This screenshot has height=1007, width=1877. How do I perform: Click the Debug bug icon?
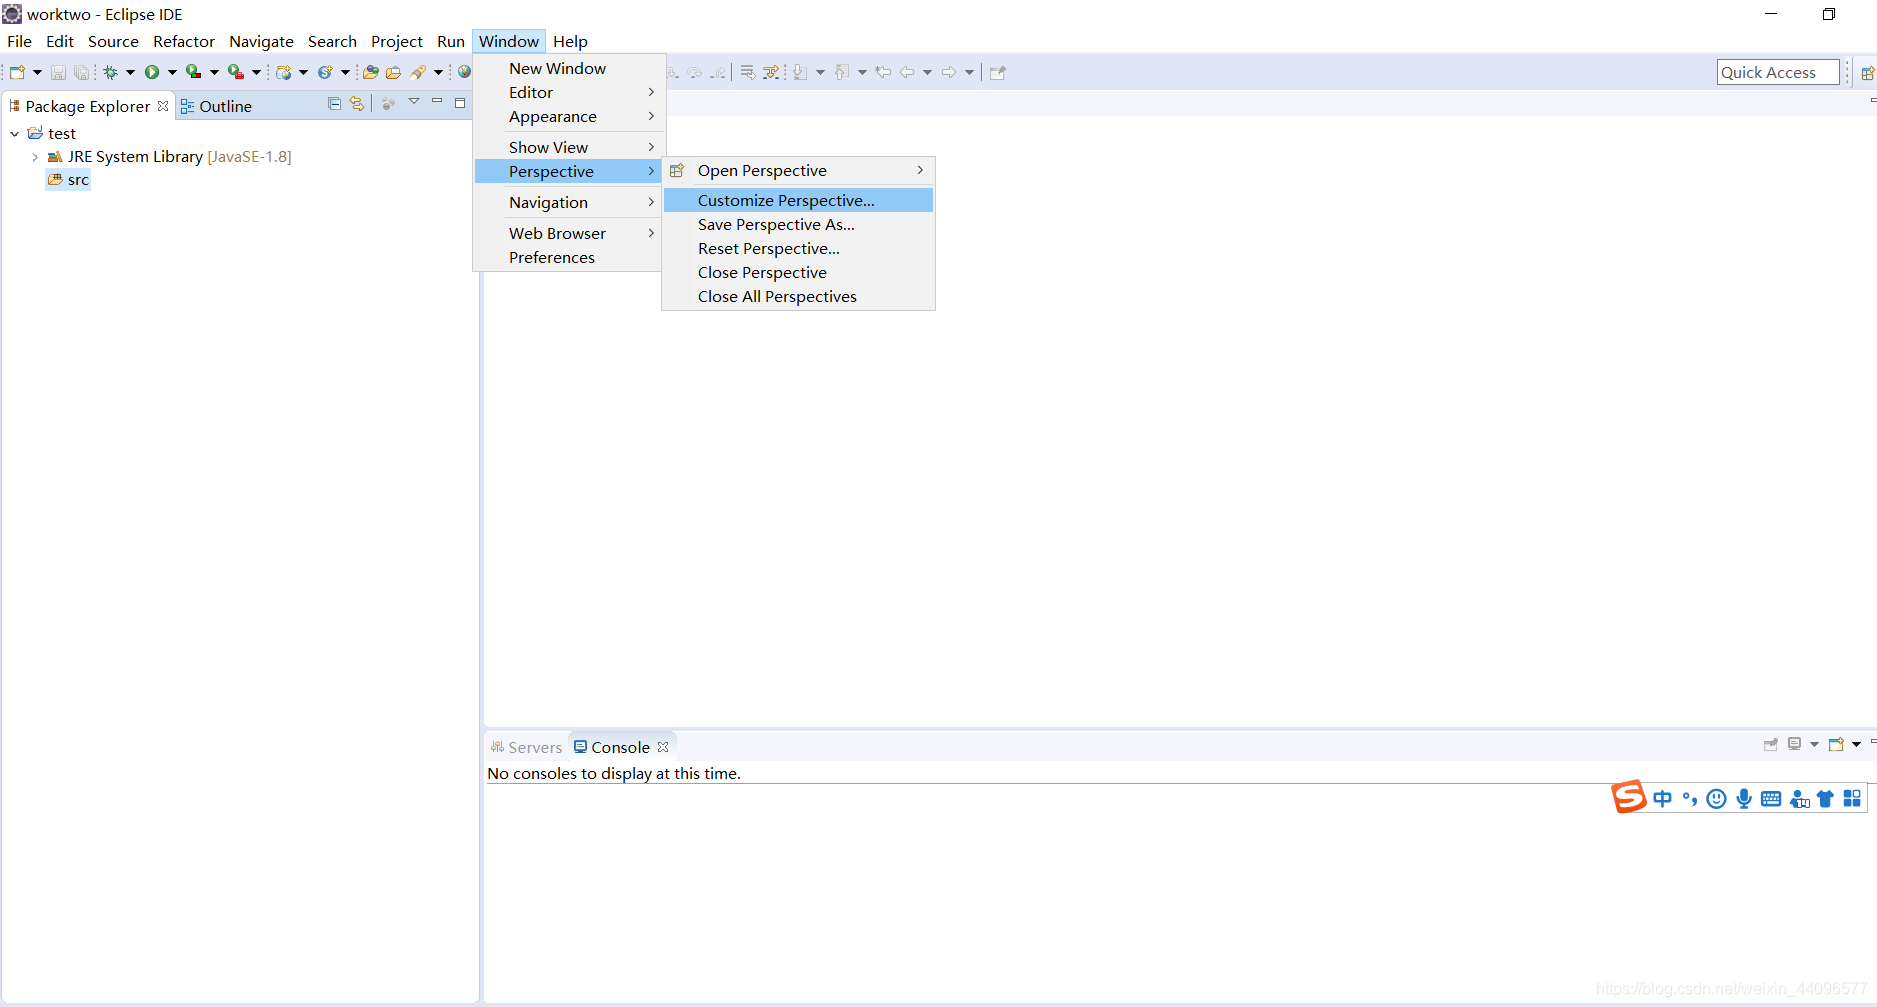[111, 72]
